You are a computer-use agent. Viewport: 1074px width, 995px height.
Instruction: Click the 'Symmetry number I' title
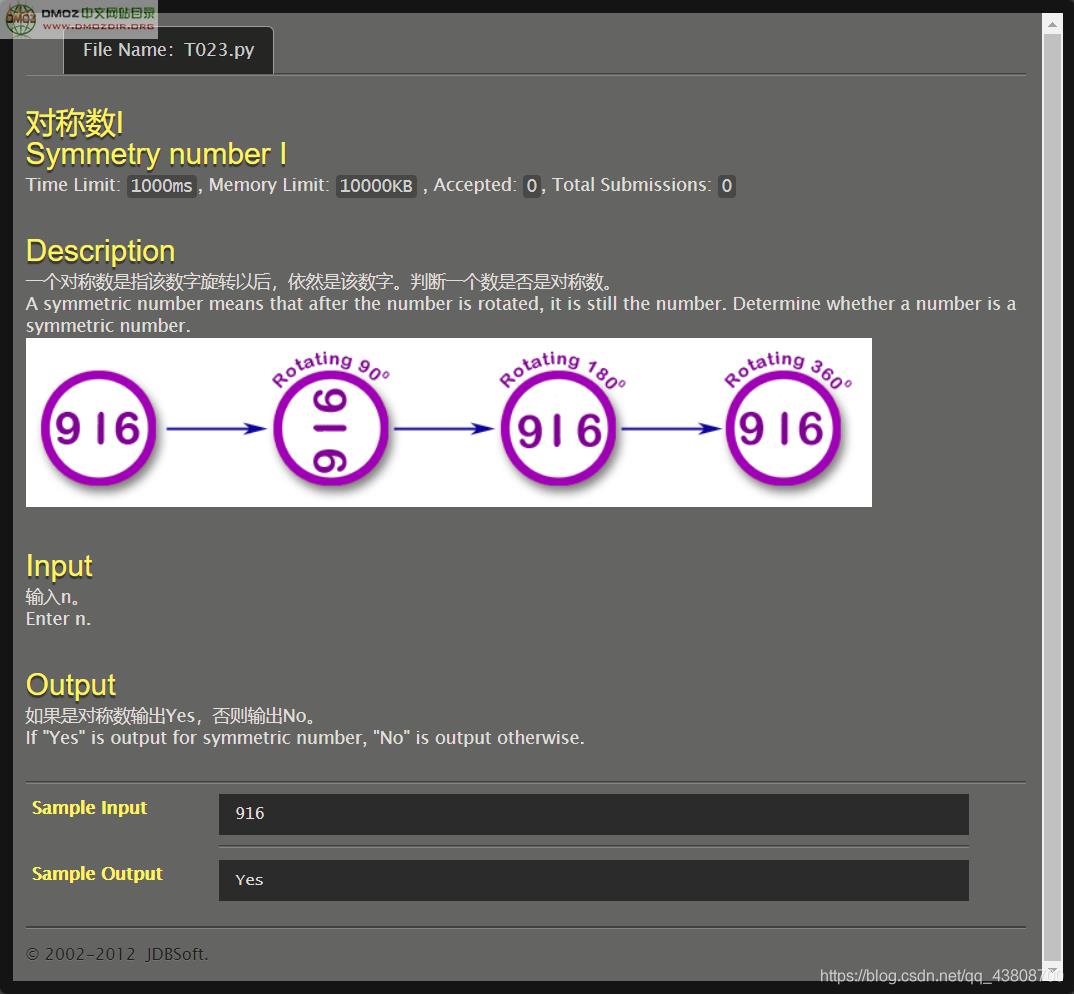156,155
